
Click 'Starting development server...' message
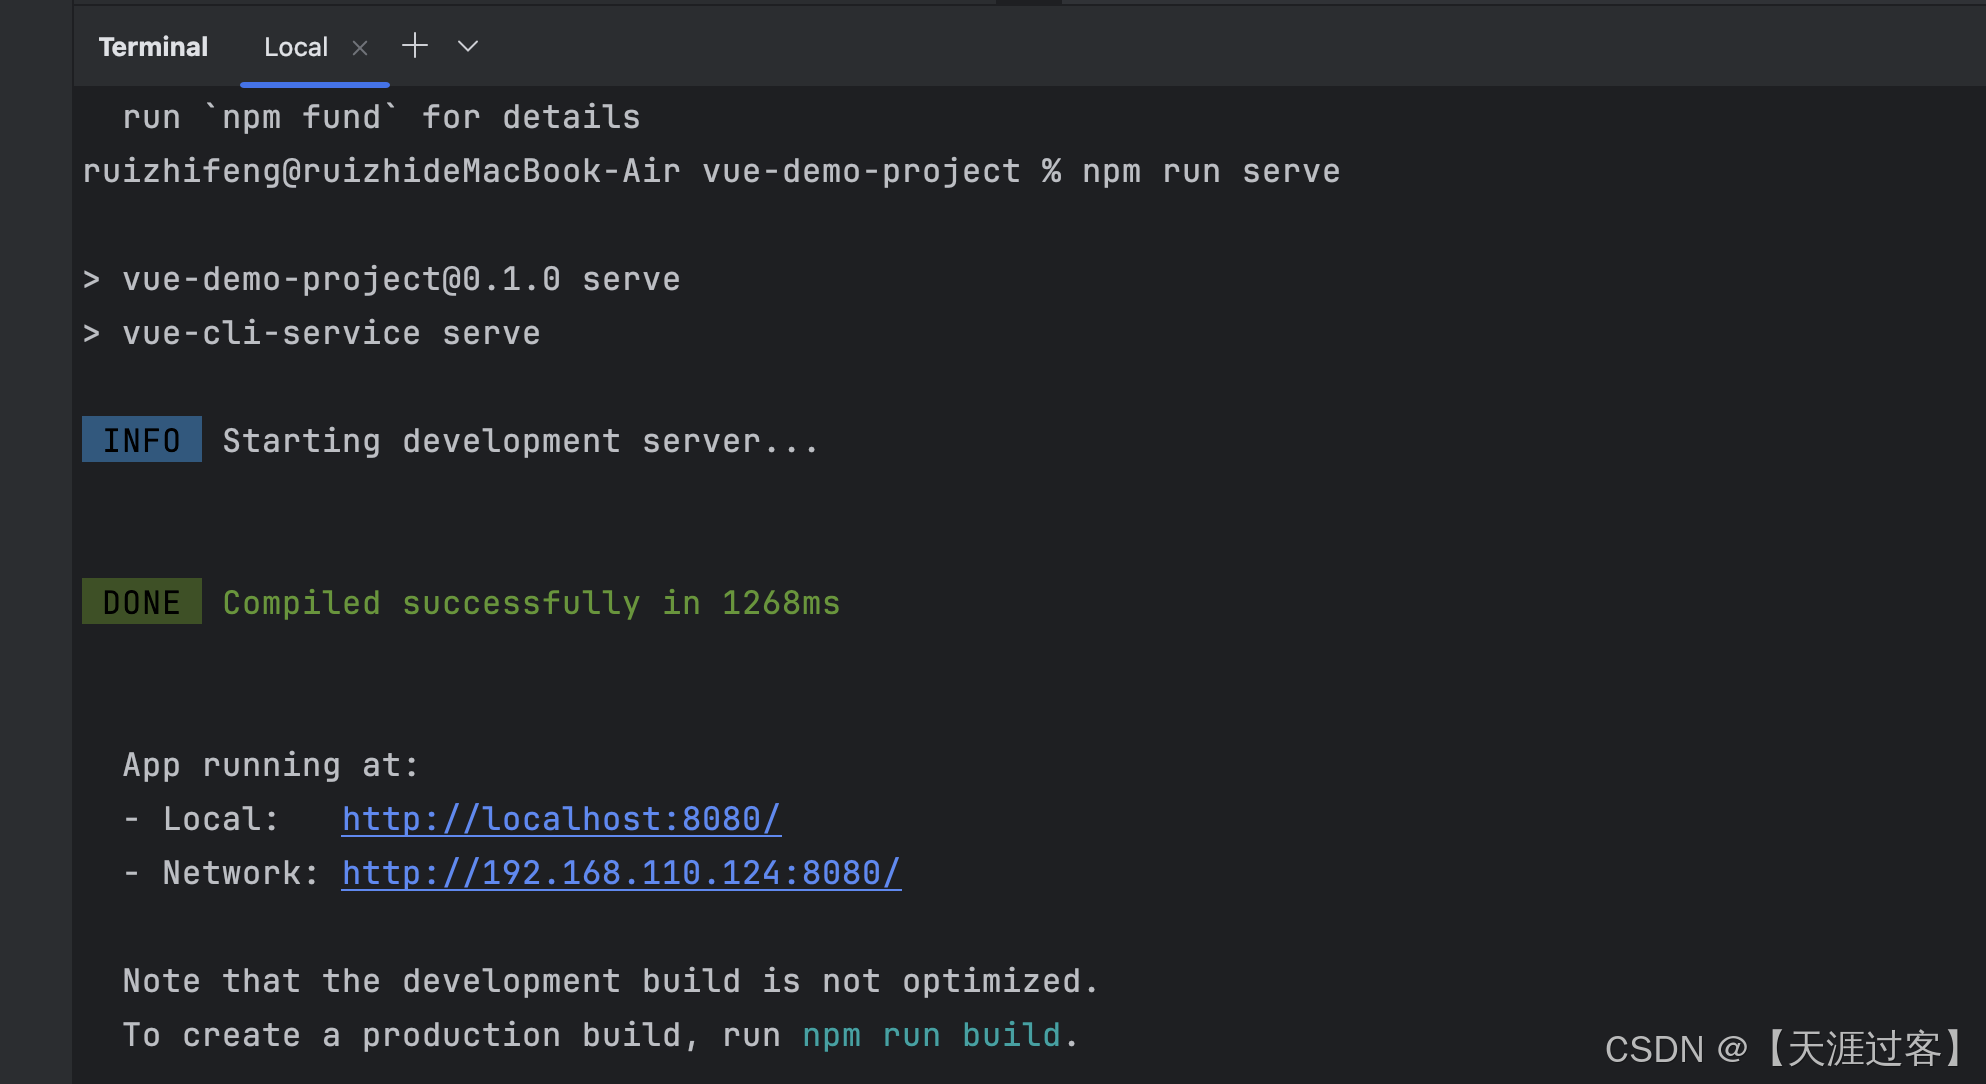(520, 441)
